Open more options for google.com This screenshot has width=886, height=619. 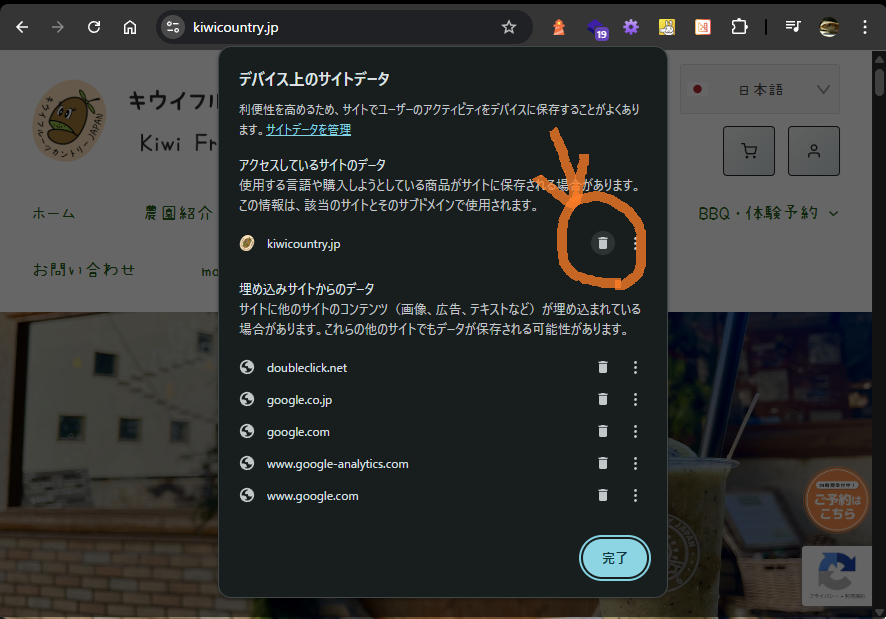coord(635,431)
